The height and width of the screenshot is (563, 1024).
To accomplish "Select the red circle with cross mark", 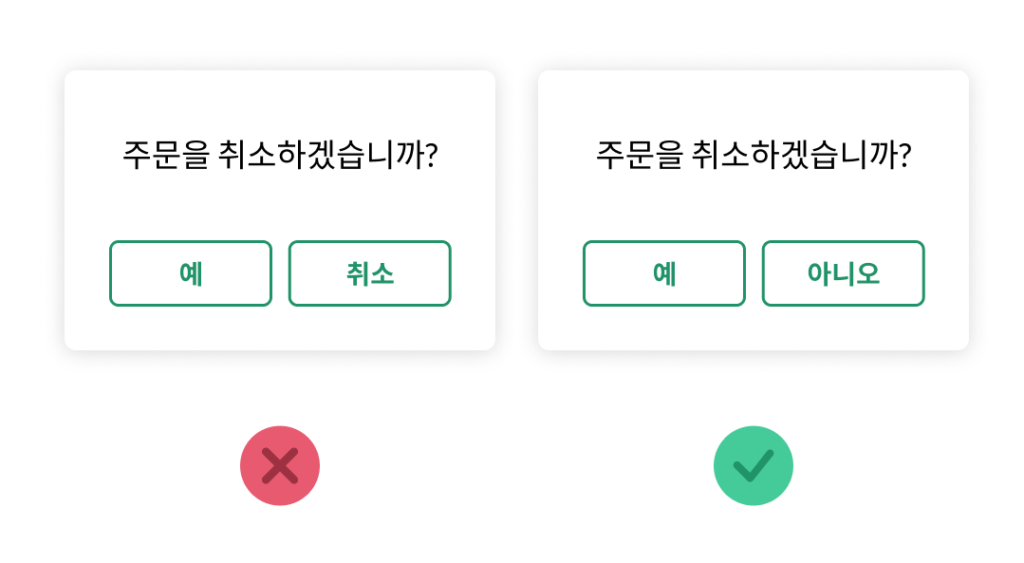I will (280, 466).
